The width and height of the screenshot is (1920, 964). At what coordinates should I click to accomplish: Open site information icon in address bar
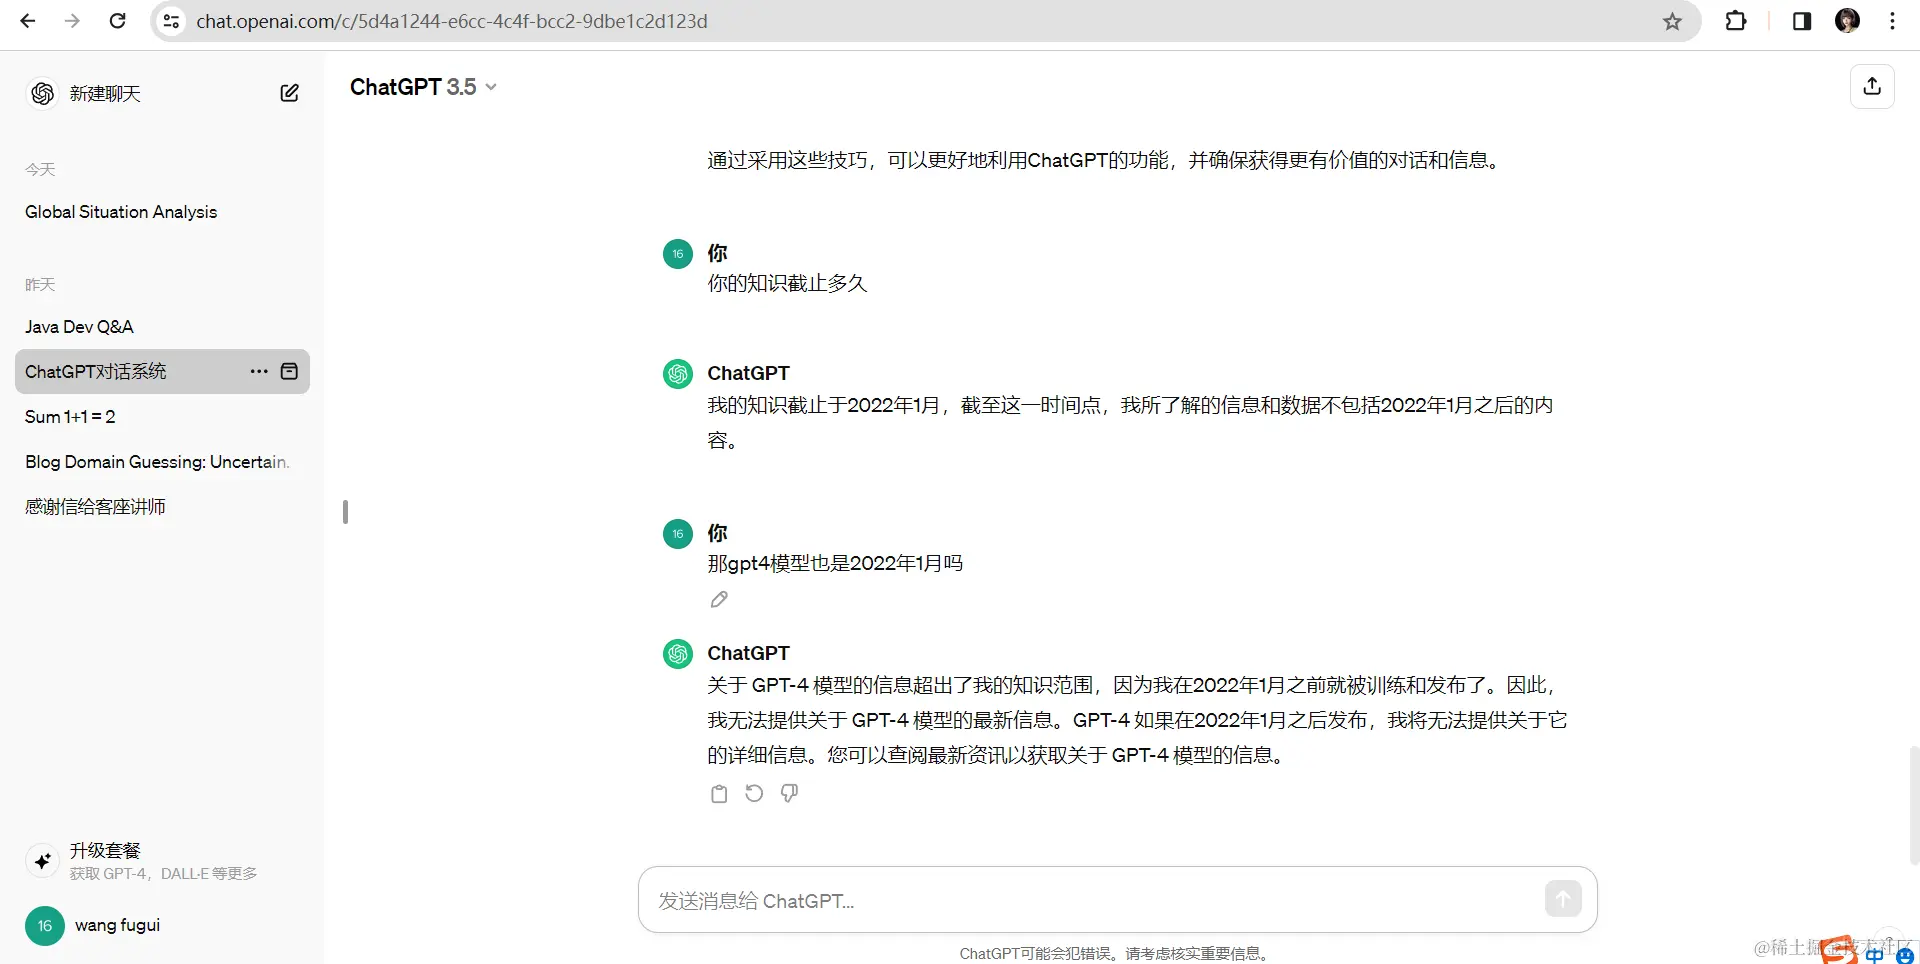tap(172, 21)
